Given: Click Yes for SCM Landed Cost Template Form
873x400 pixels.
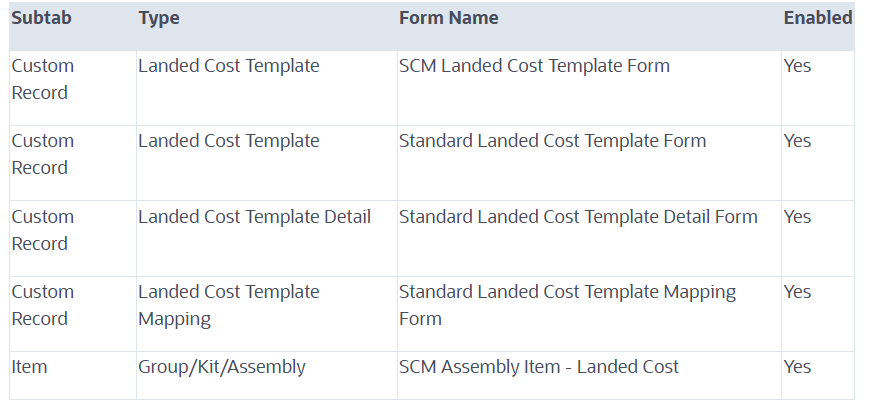Looking at the screenshot, I should 797,66.
